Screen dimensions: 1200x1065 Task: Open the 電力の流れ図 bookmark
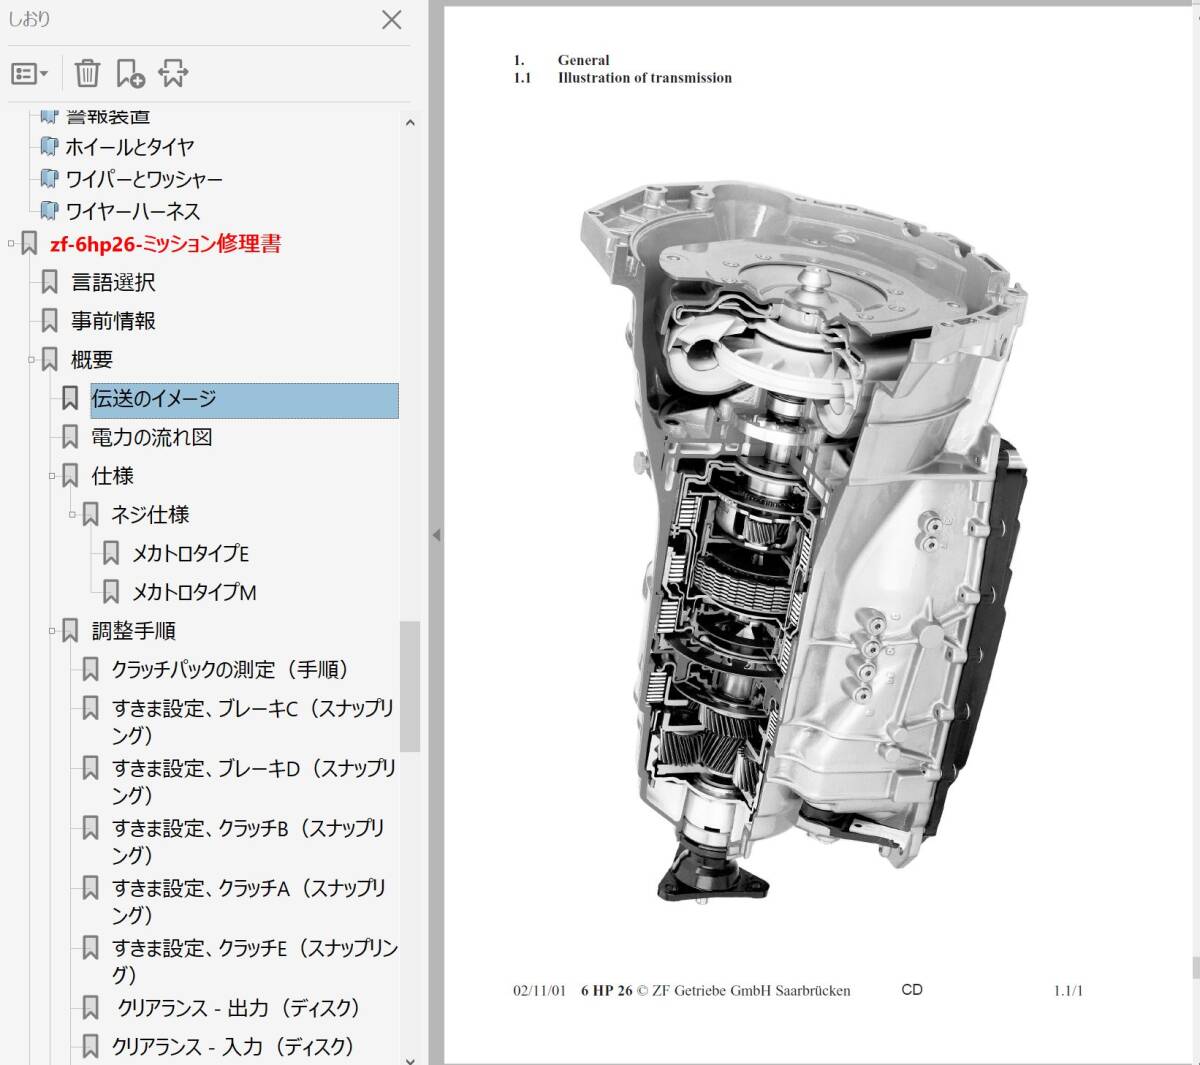click(x=152, y=438)
